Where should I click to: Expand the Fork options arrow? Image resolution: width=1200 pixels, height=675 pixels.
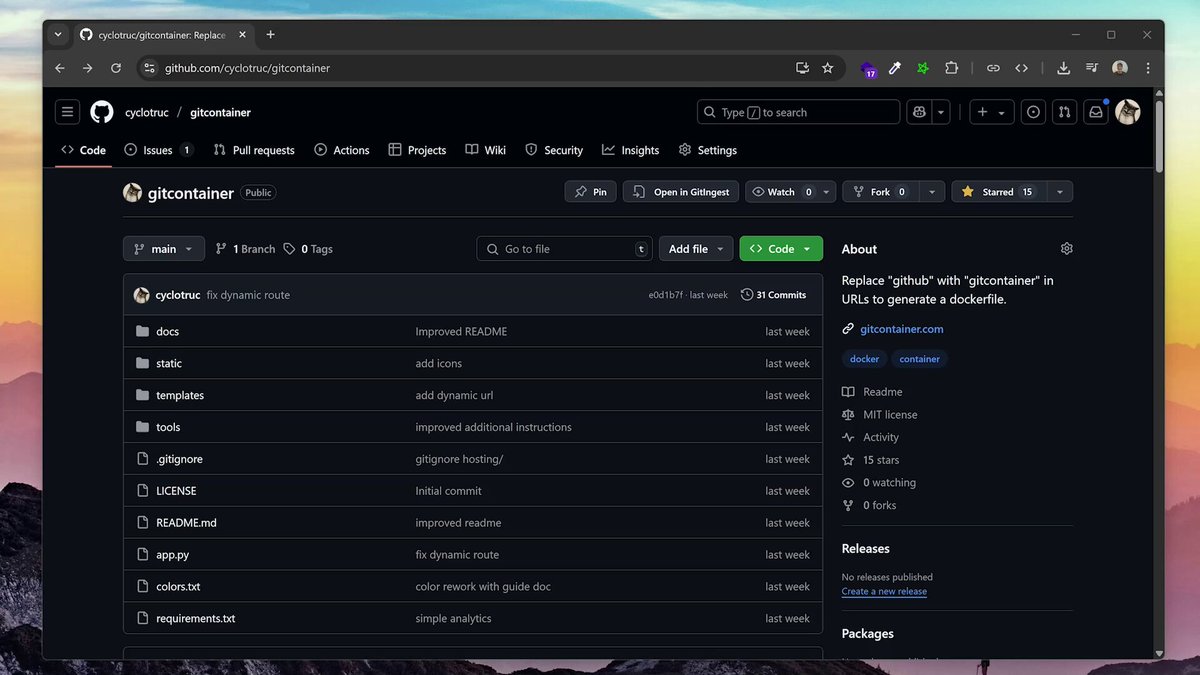[932, 192]
